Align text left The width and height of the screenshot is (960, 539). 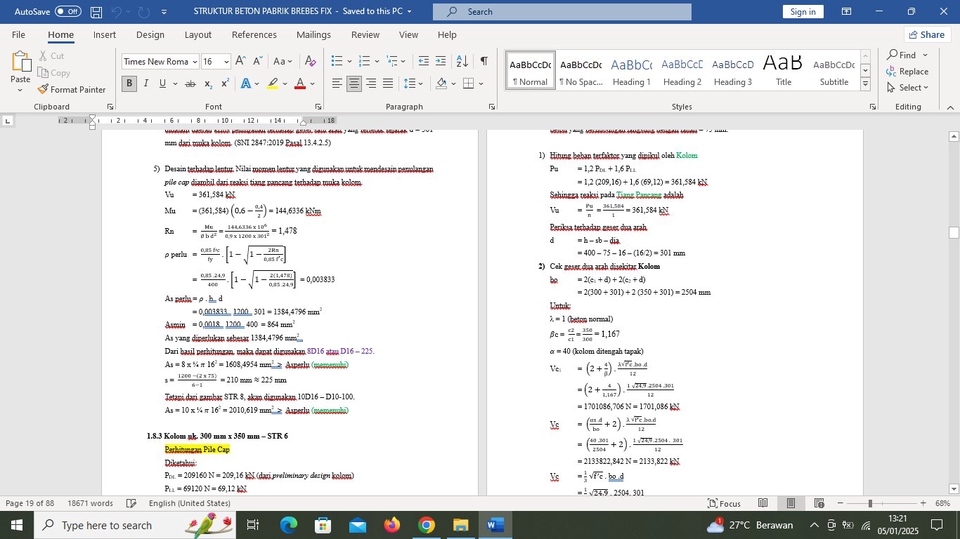(337, 83)
